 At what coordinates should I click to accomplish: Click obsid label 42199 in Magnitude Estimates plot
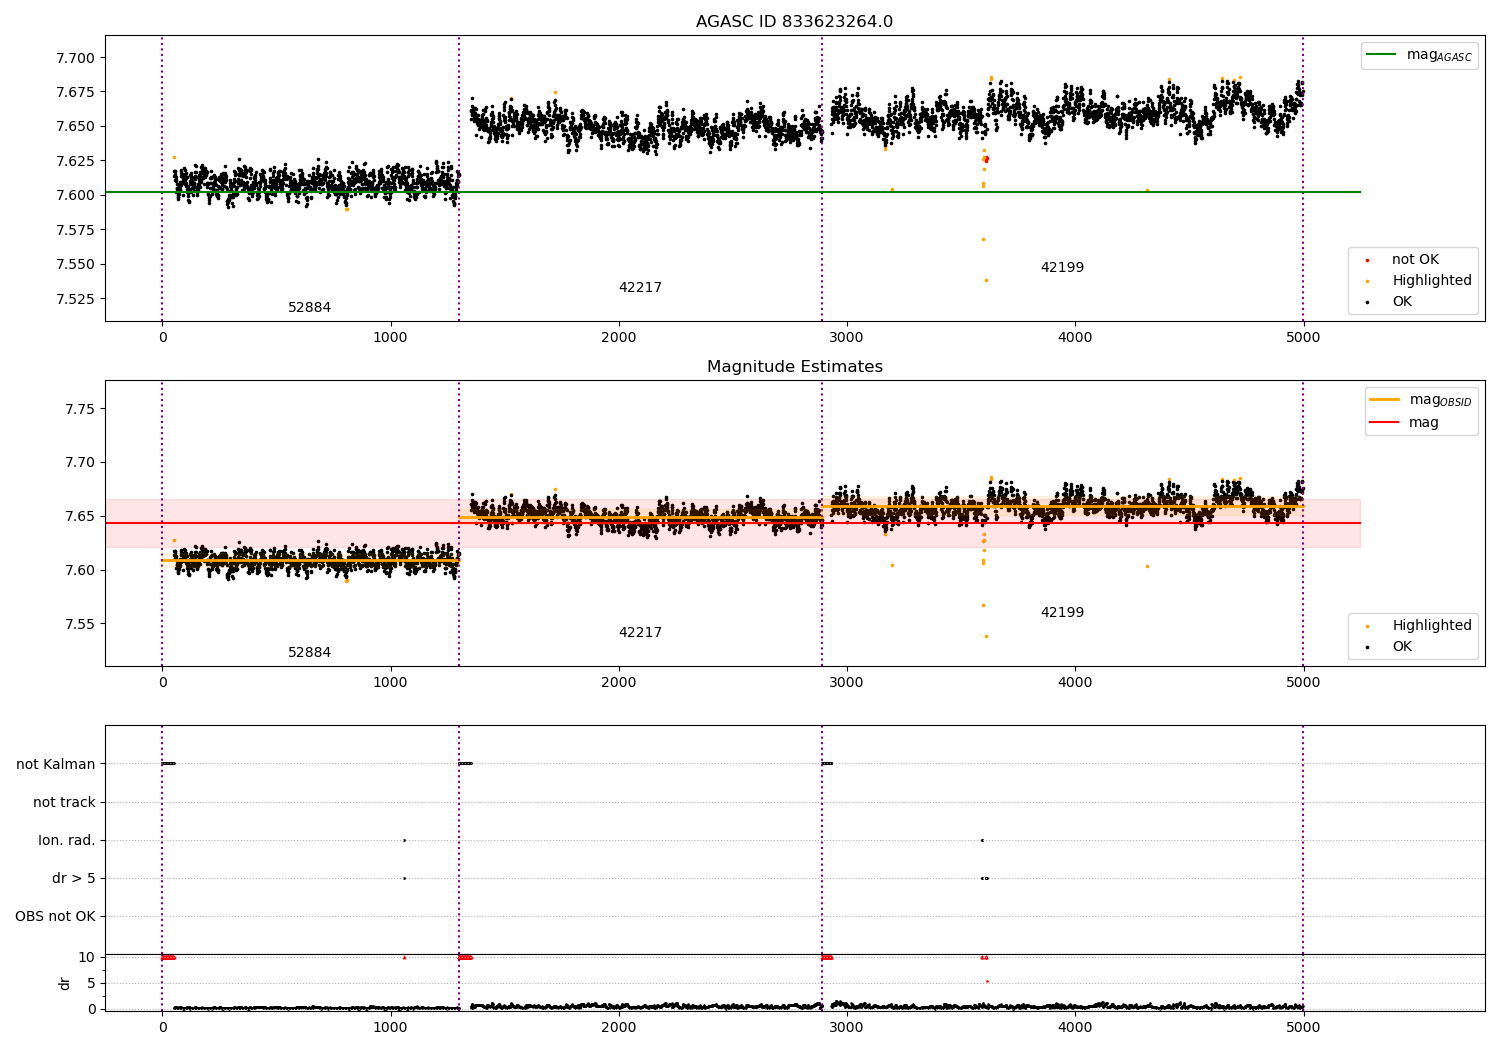(1062, 613)
